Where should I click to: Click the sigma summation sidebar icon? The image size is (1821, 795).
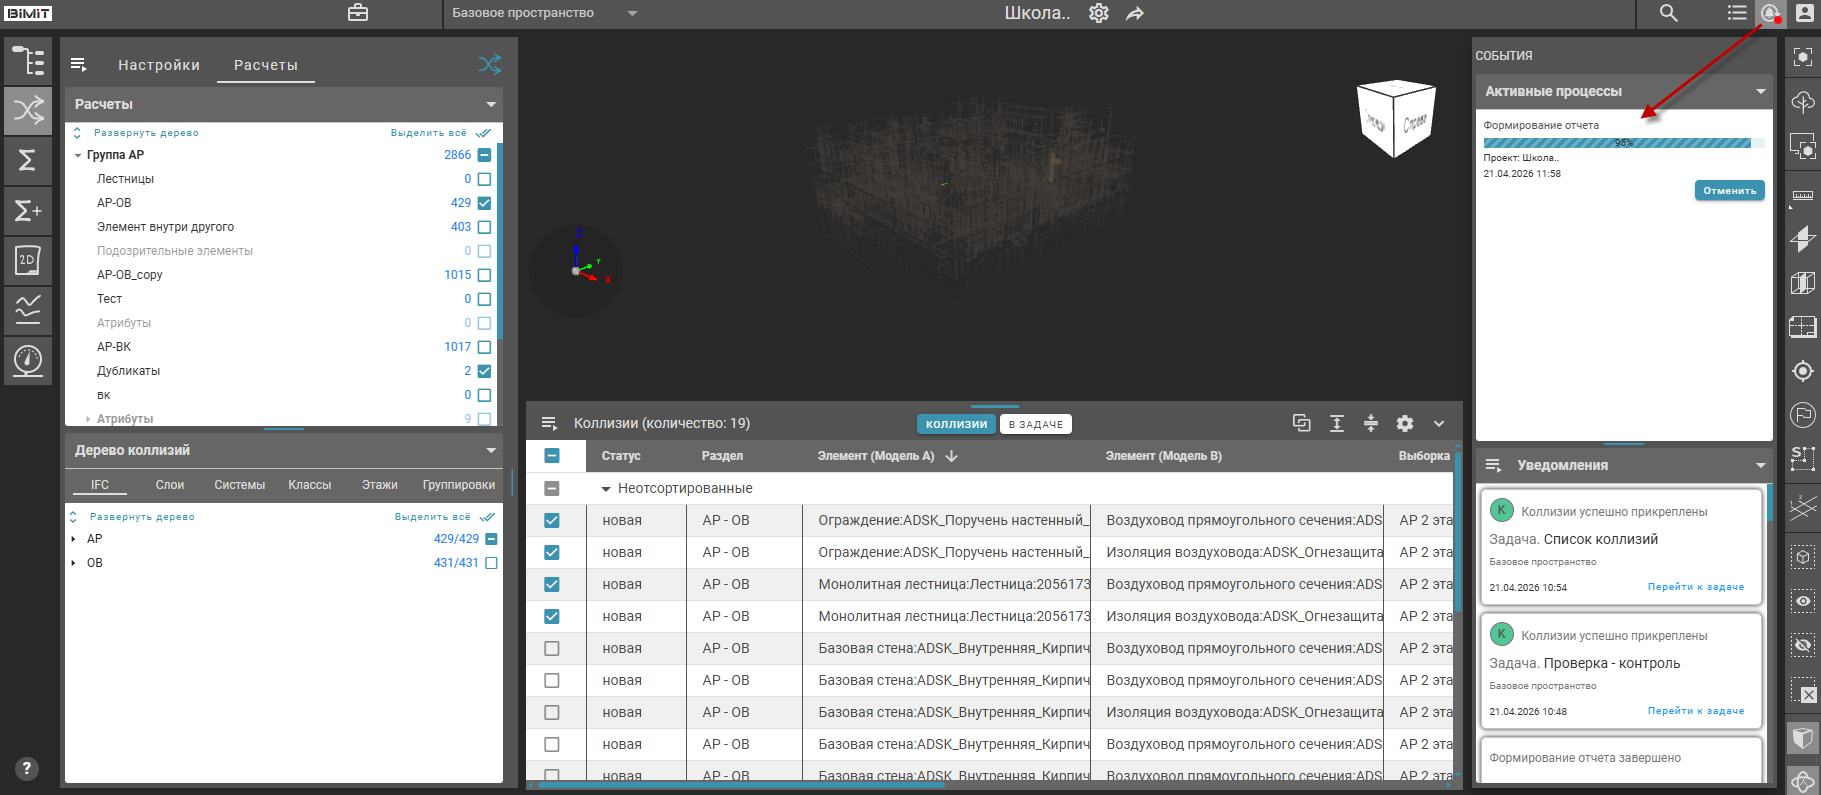tap(28, 160)
